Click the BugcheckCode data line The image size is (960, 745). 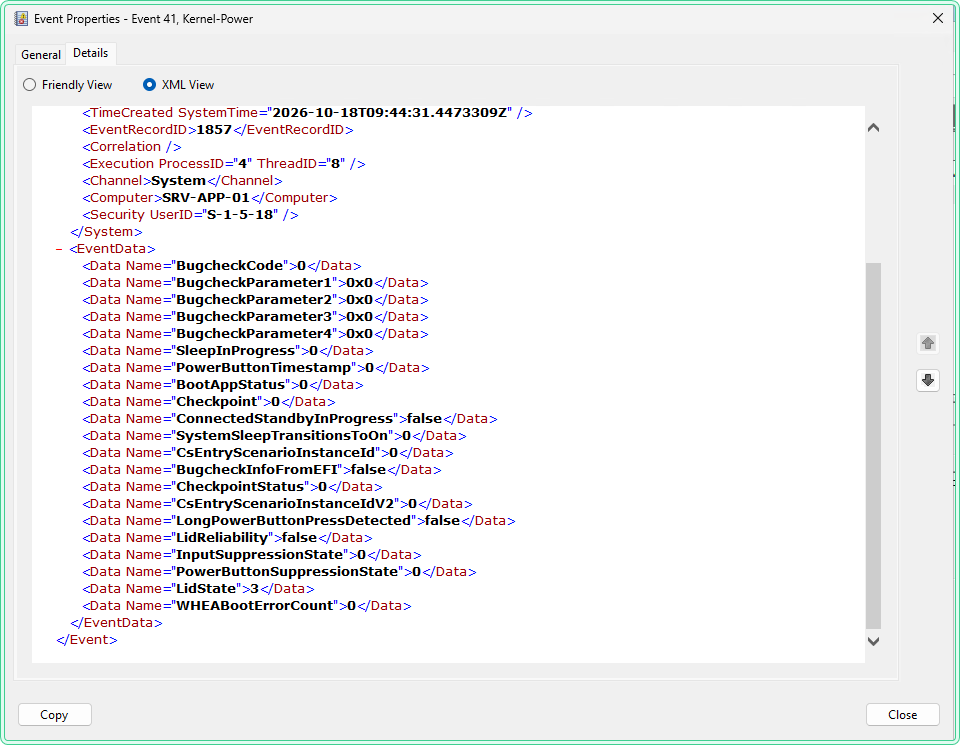point(222,266)
